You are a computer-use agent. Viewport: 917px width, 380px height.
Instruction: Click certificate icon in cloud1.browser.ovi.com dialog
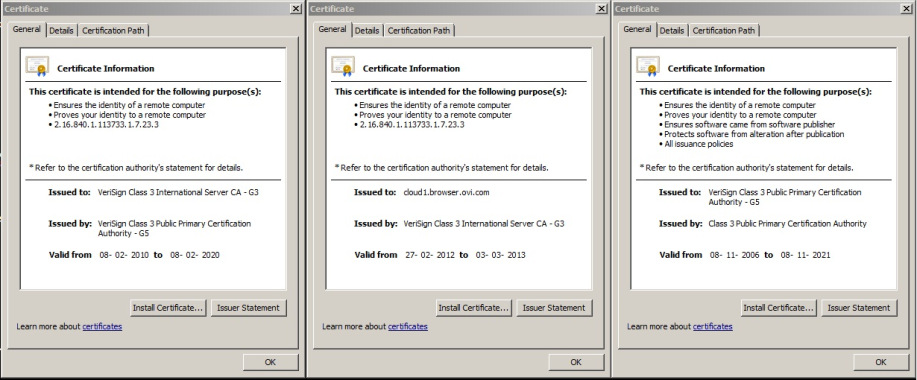343,66
